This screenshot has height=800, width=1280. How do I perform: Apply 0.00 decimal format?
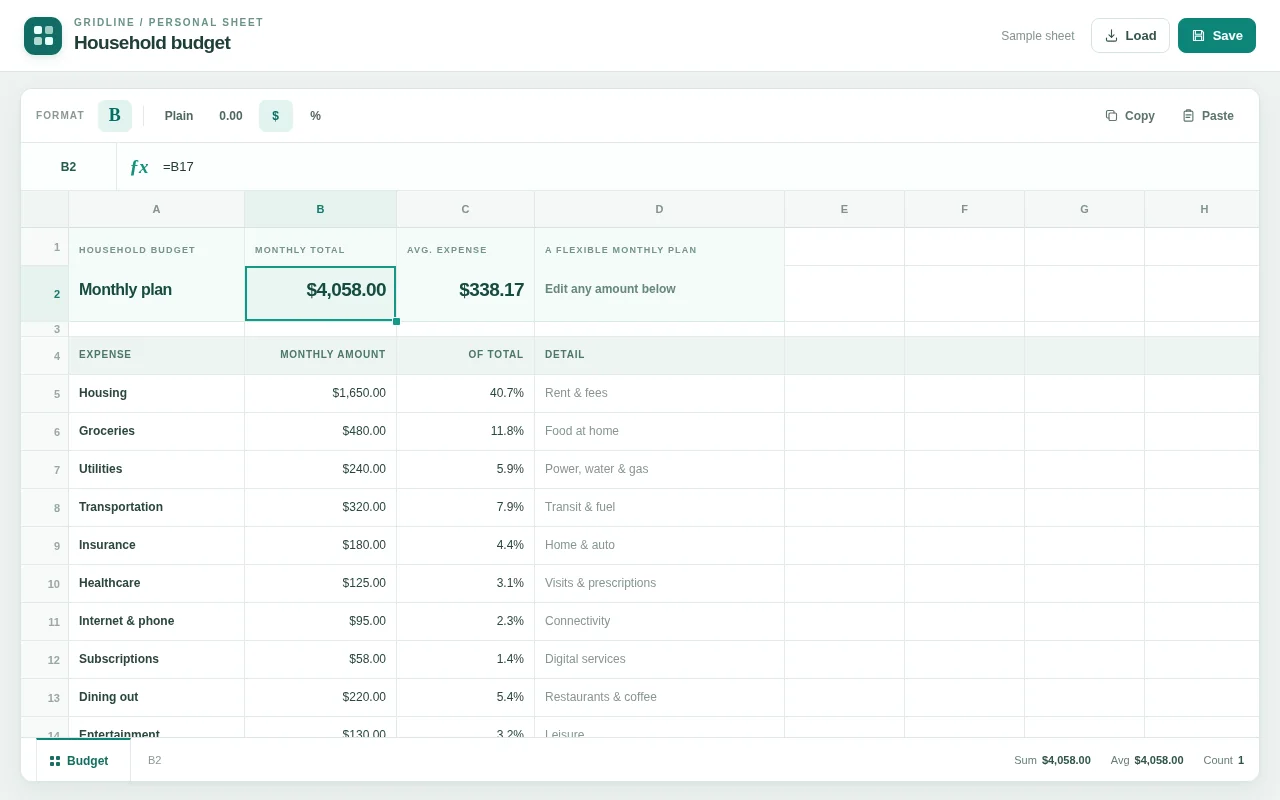pos(231,116)
